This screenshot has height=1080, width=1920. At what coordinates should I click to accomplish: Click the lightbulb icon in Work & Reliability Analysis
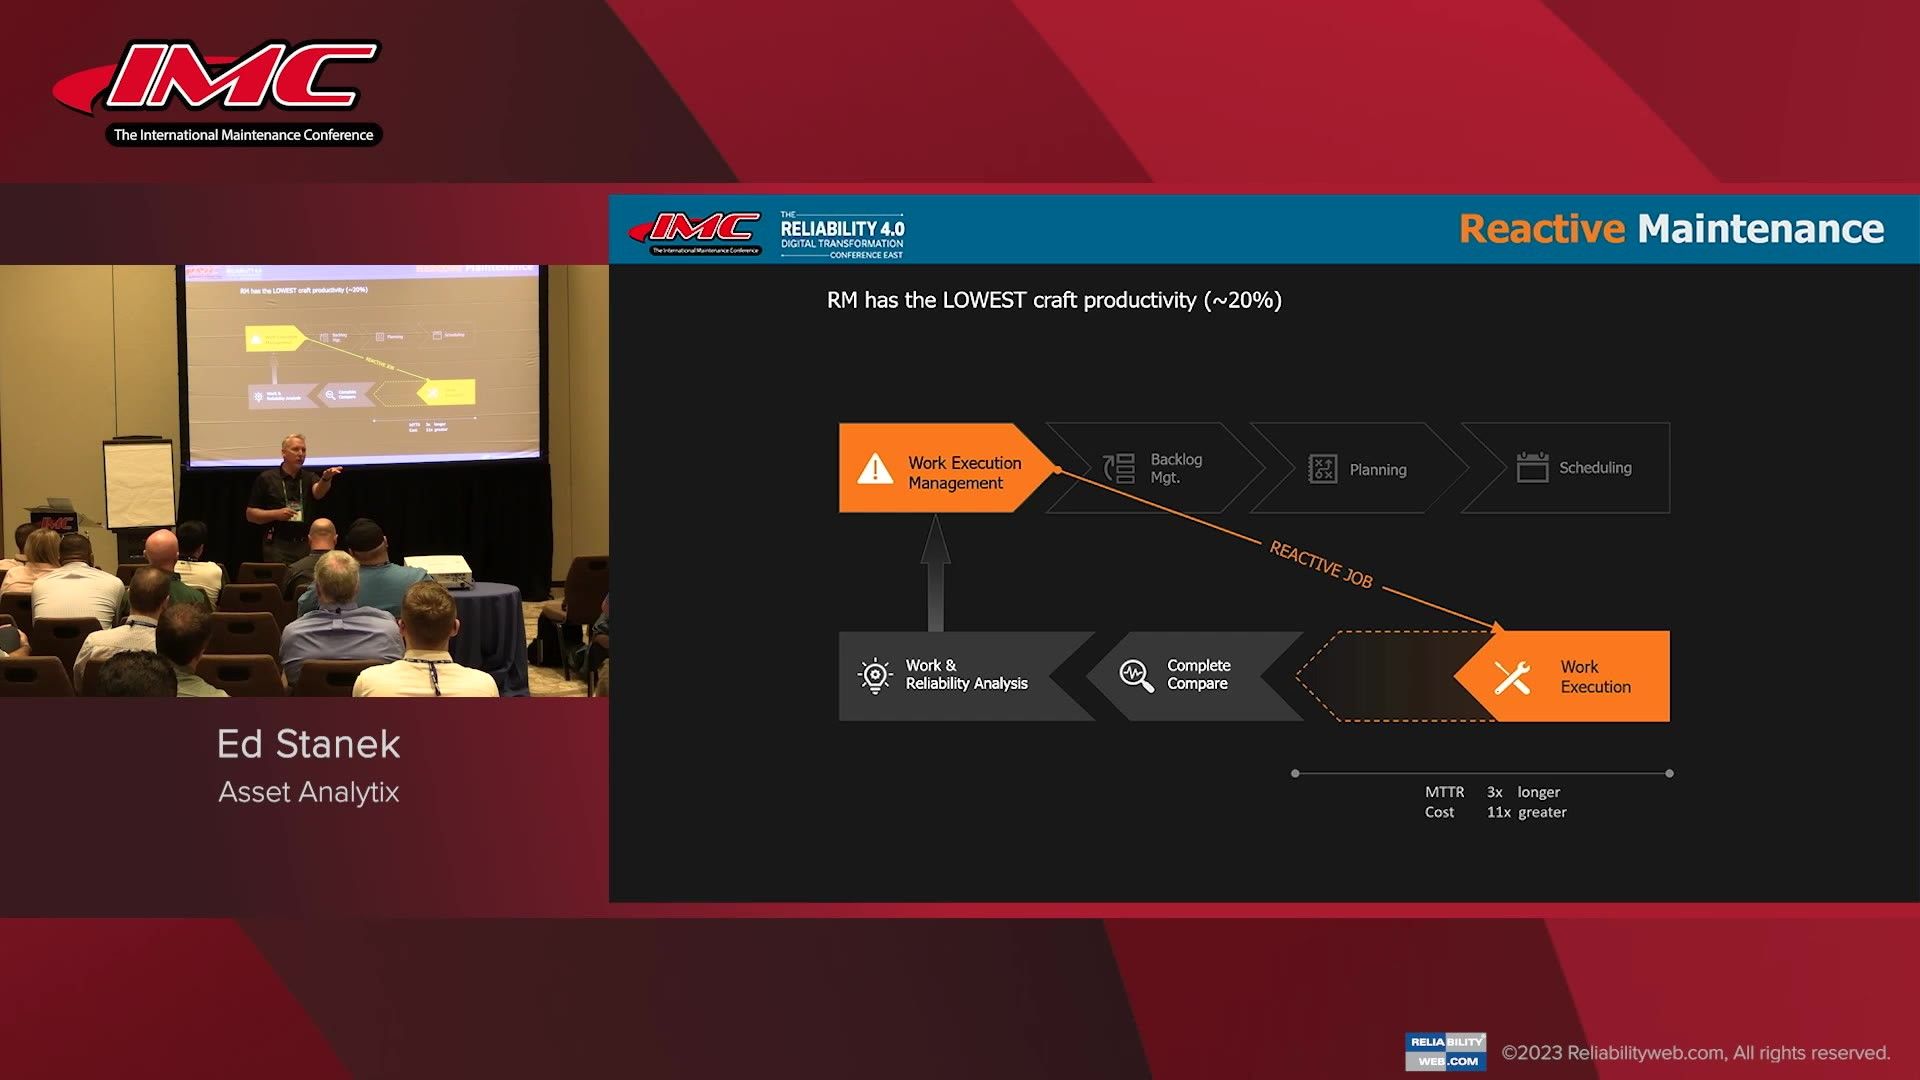(x=875, y=675)
